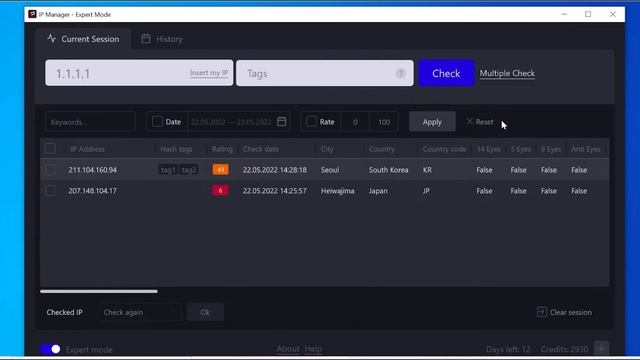Click the plus icon to add credits
640x360 pixels.
(x=601, y=349)
